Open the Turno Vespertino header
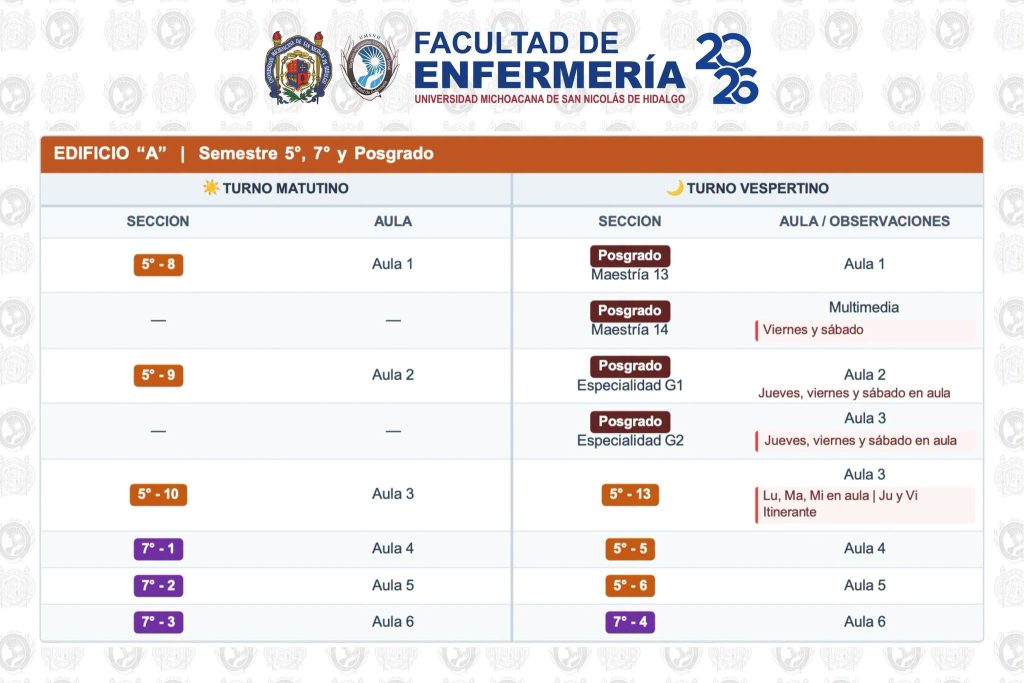The height and width of the screenshot is (683, 1024). pyautogui.click(x=748, y=189)
